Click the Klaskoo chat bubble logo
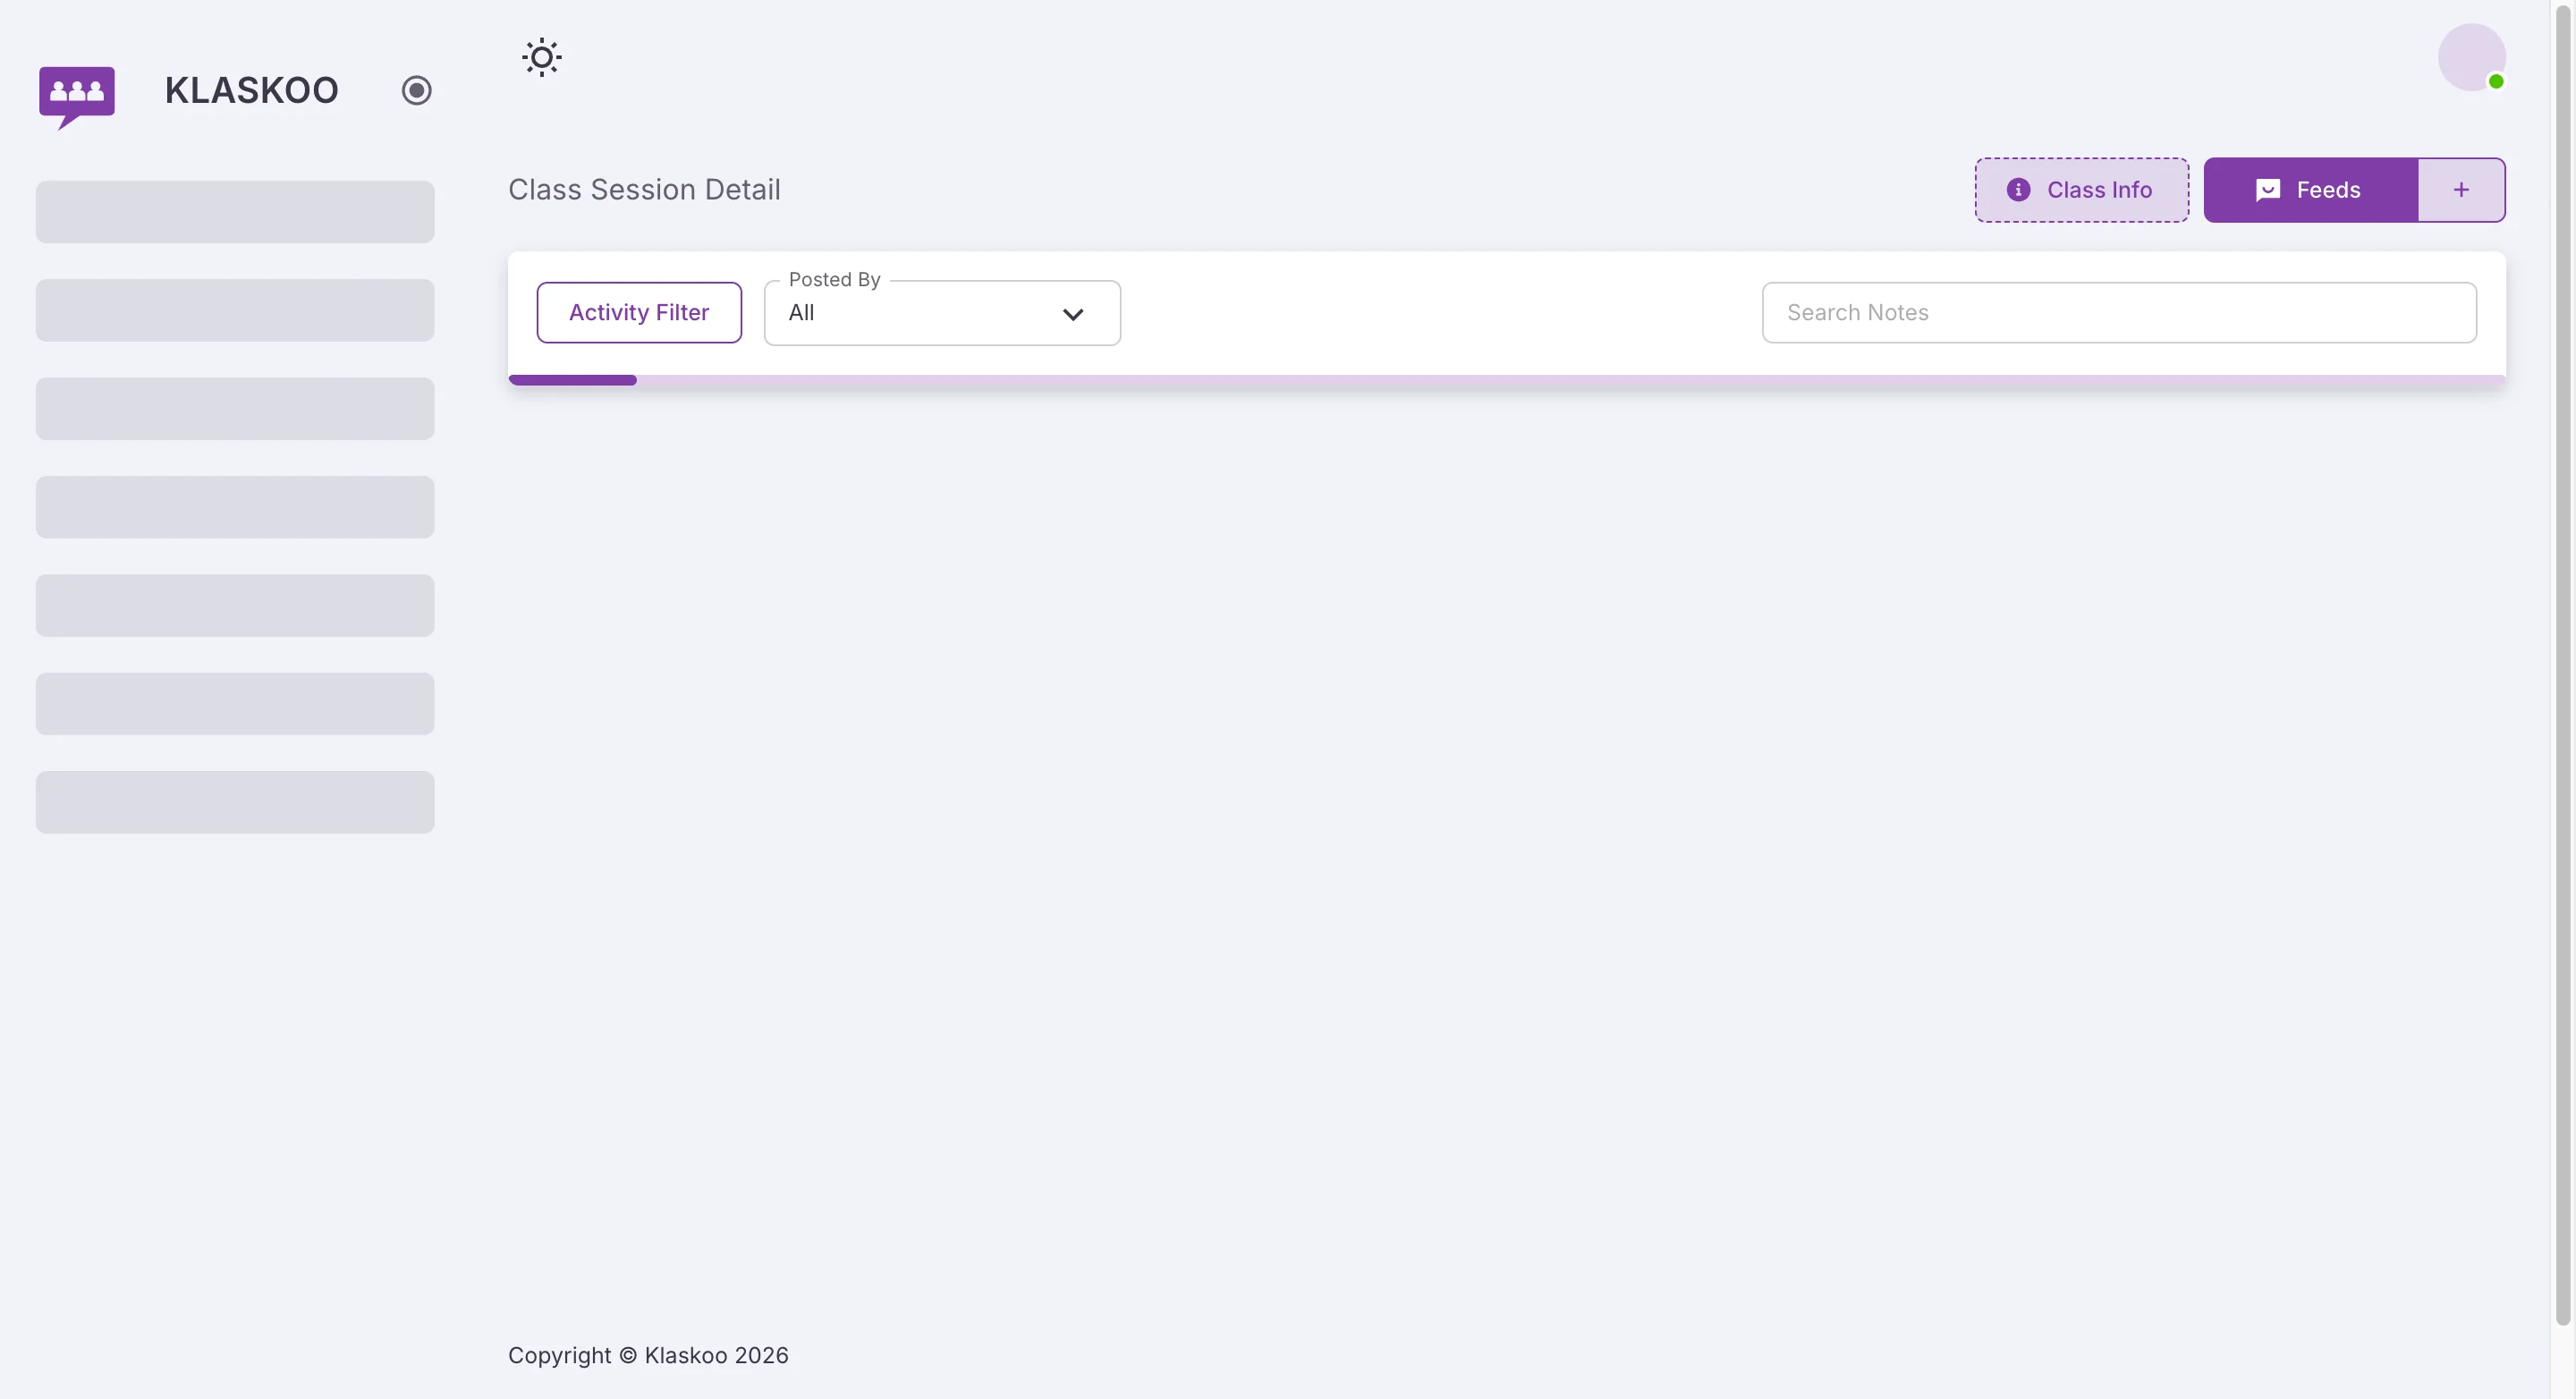Screen dimensions: 2576x1399 click(x=77, y=96)
